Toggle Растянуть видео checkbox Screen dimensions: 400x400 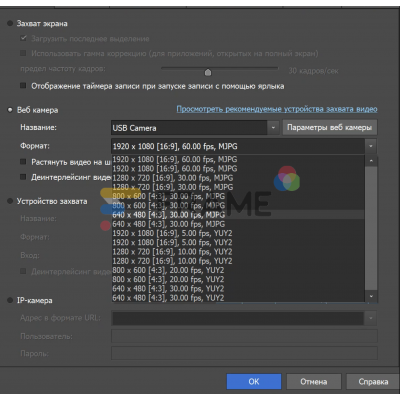coord(23,162)
